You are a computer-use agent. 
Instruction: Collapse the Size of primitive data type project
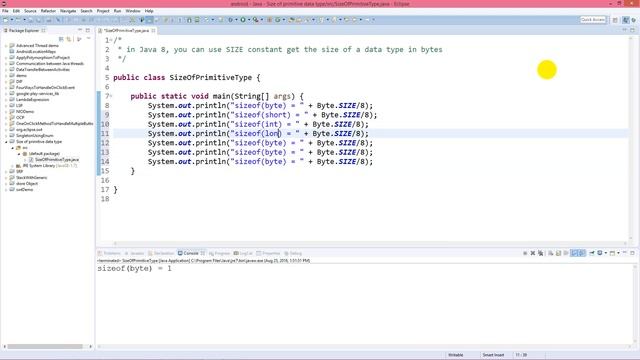6,142
